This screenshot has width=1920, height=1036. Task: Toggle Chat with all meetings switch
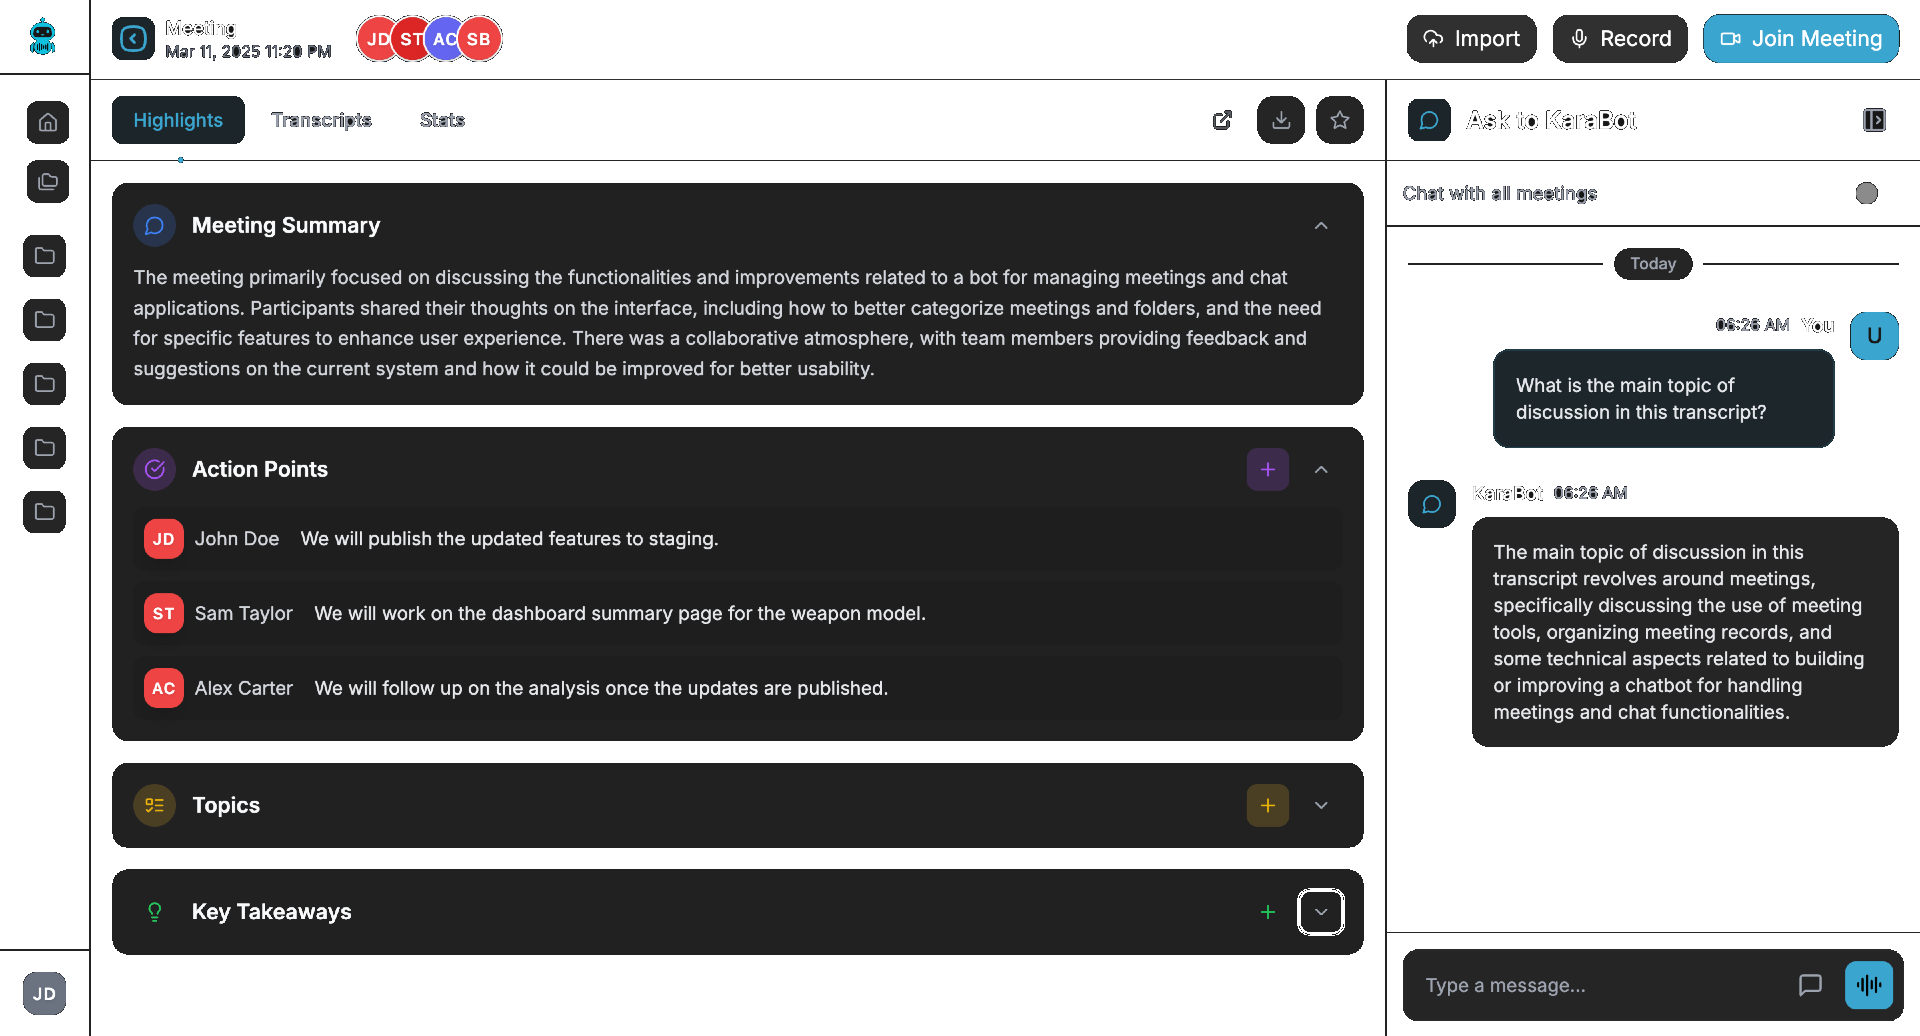1866,193
